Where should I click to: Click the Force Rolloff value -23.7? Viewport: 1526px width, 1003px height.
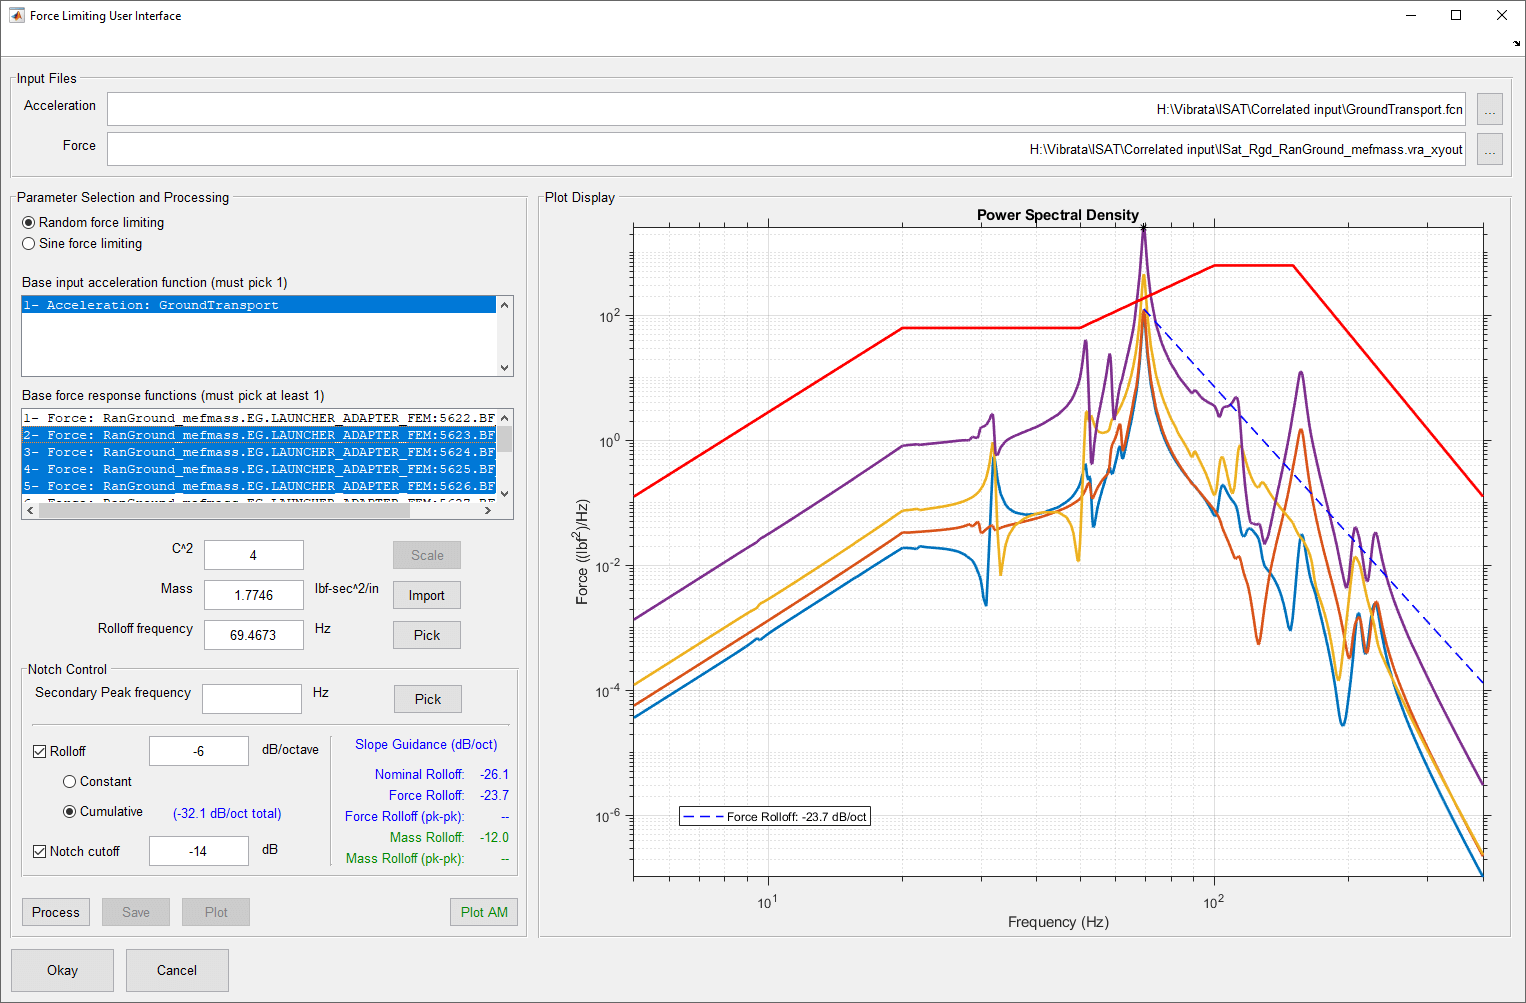click(494, 795)
